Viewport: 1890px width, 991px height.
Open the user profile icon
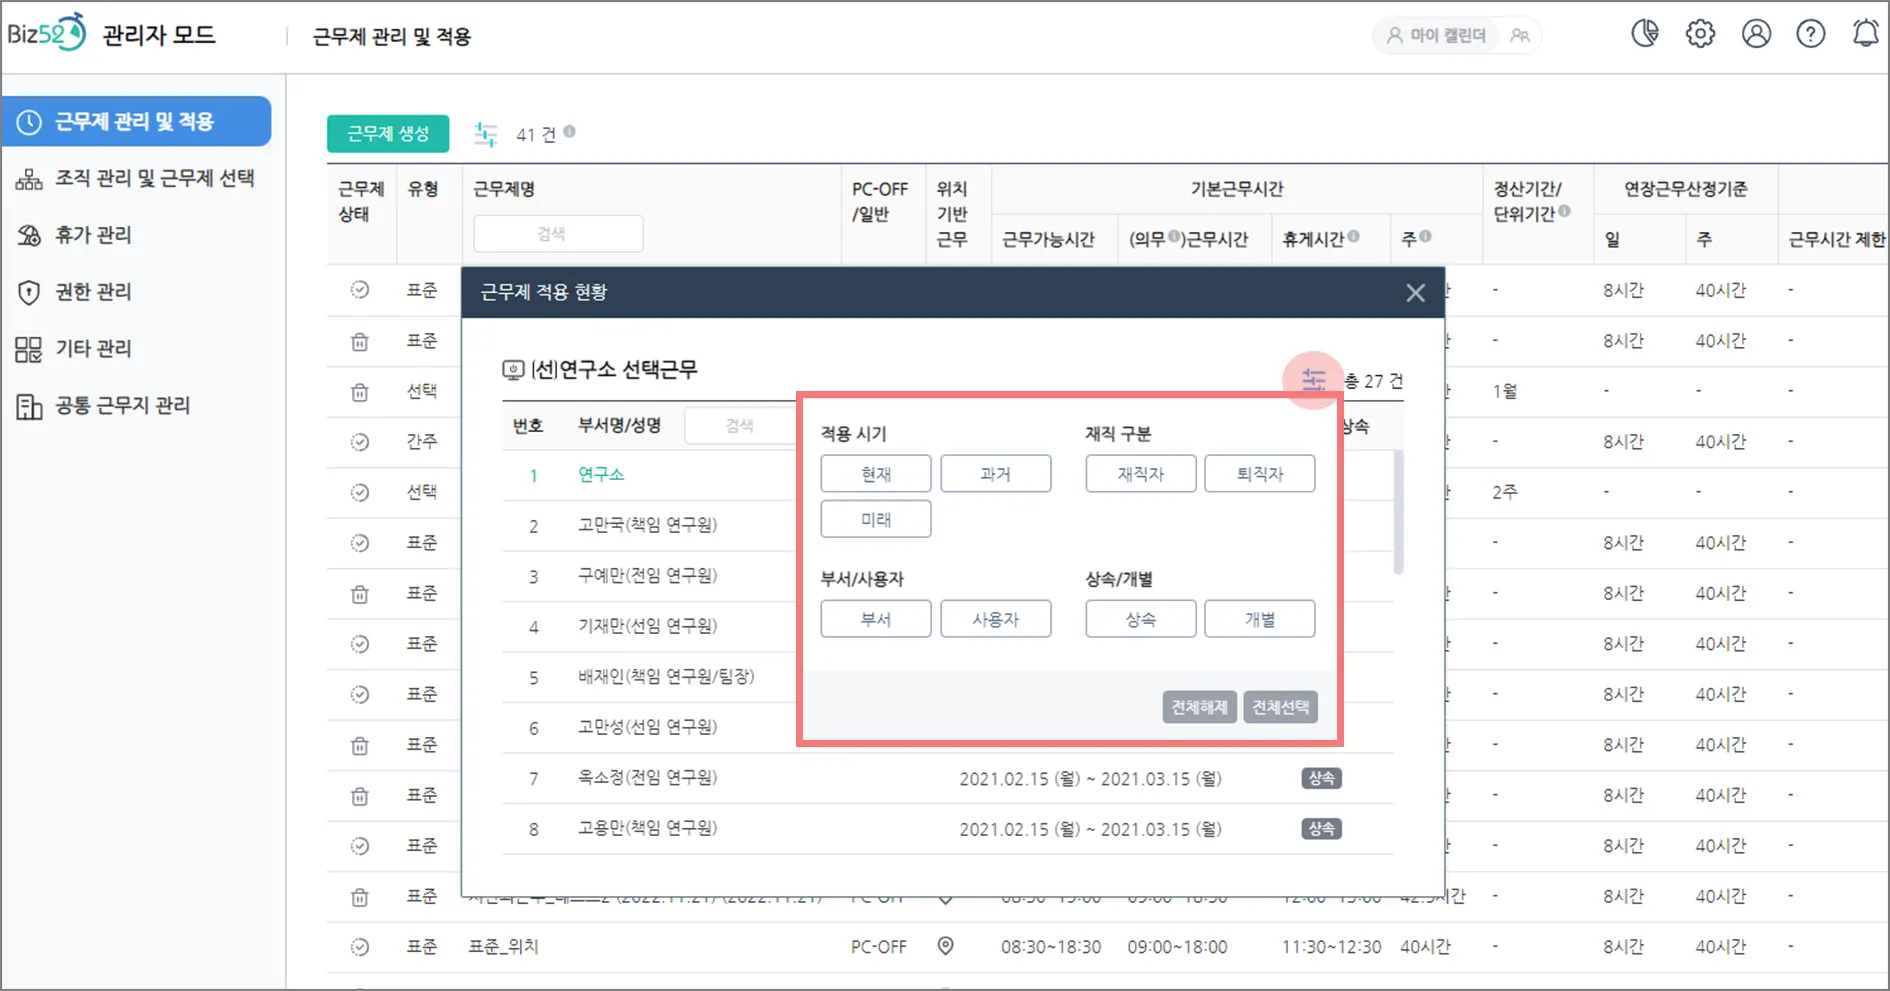click(1756, 34)
